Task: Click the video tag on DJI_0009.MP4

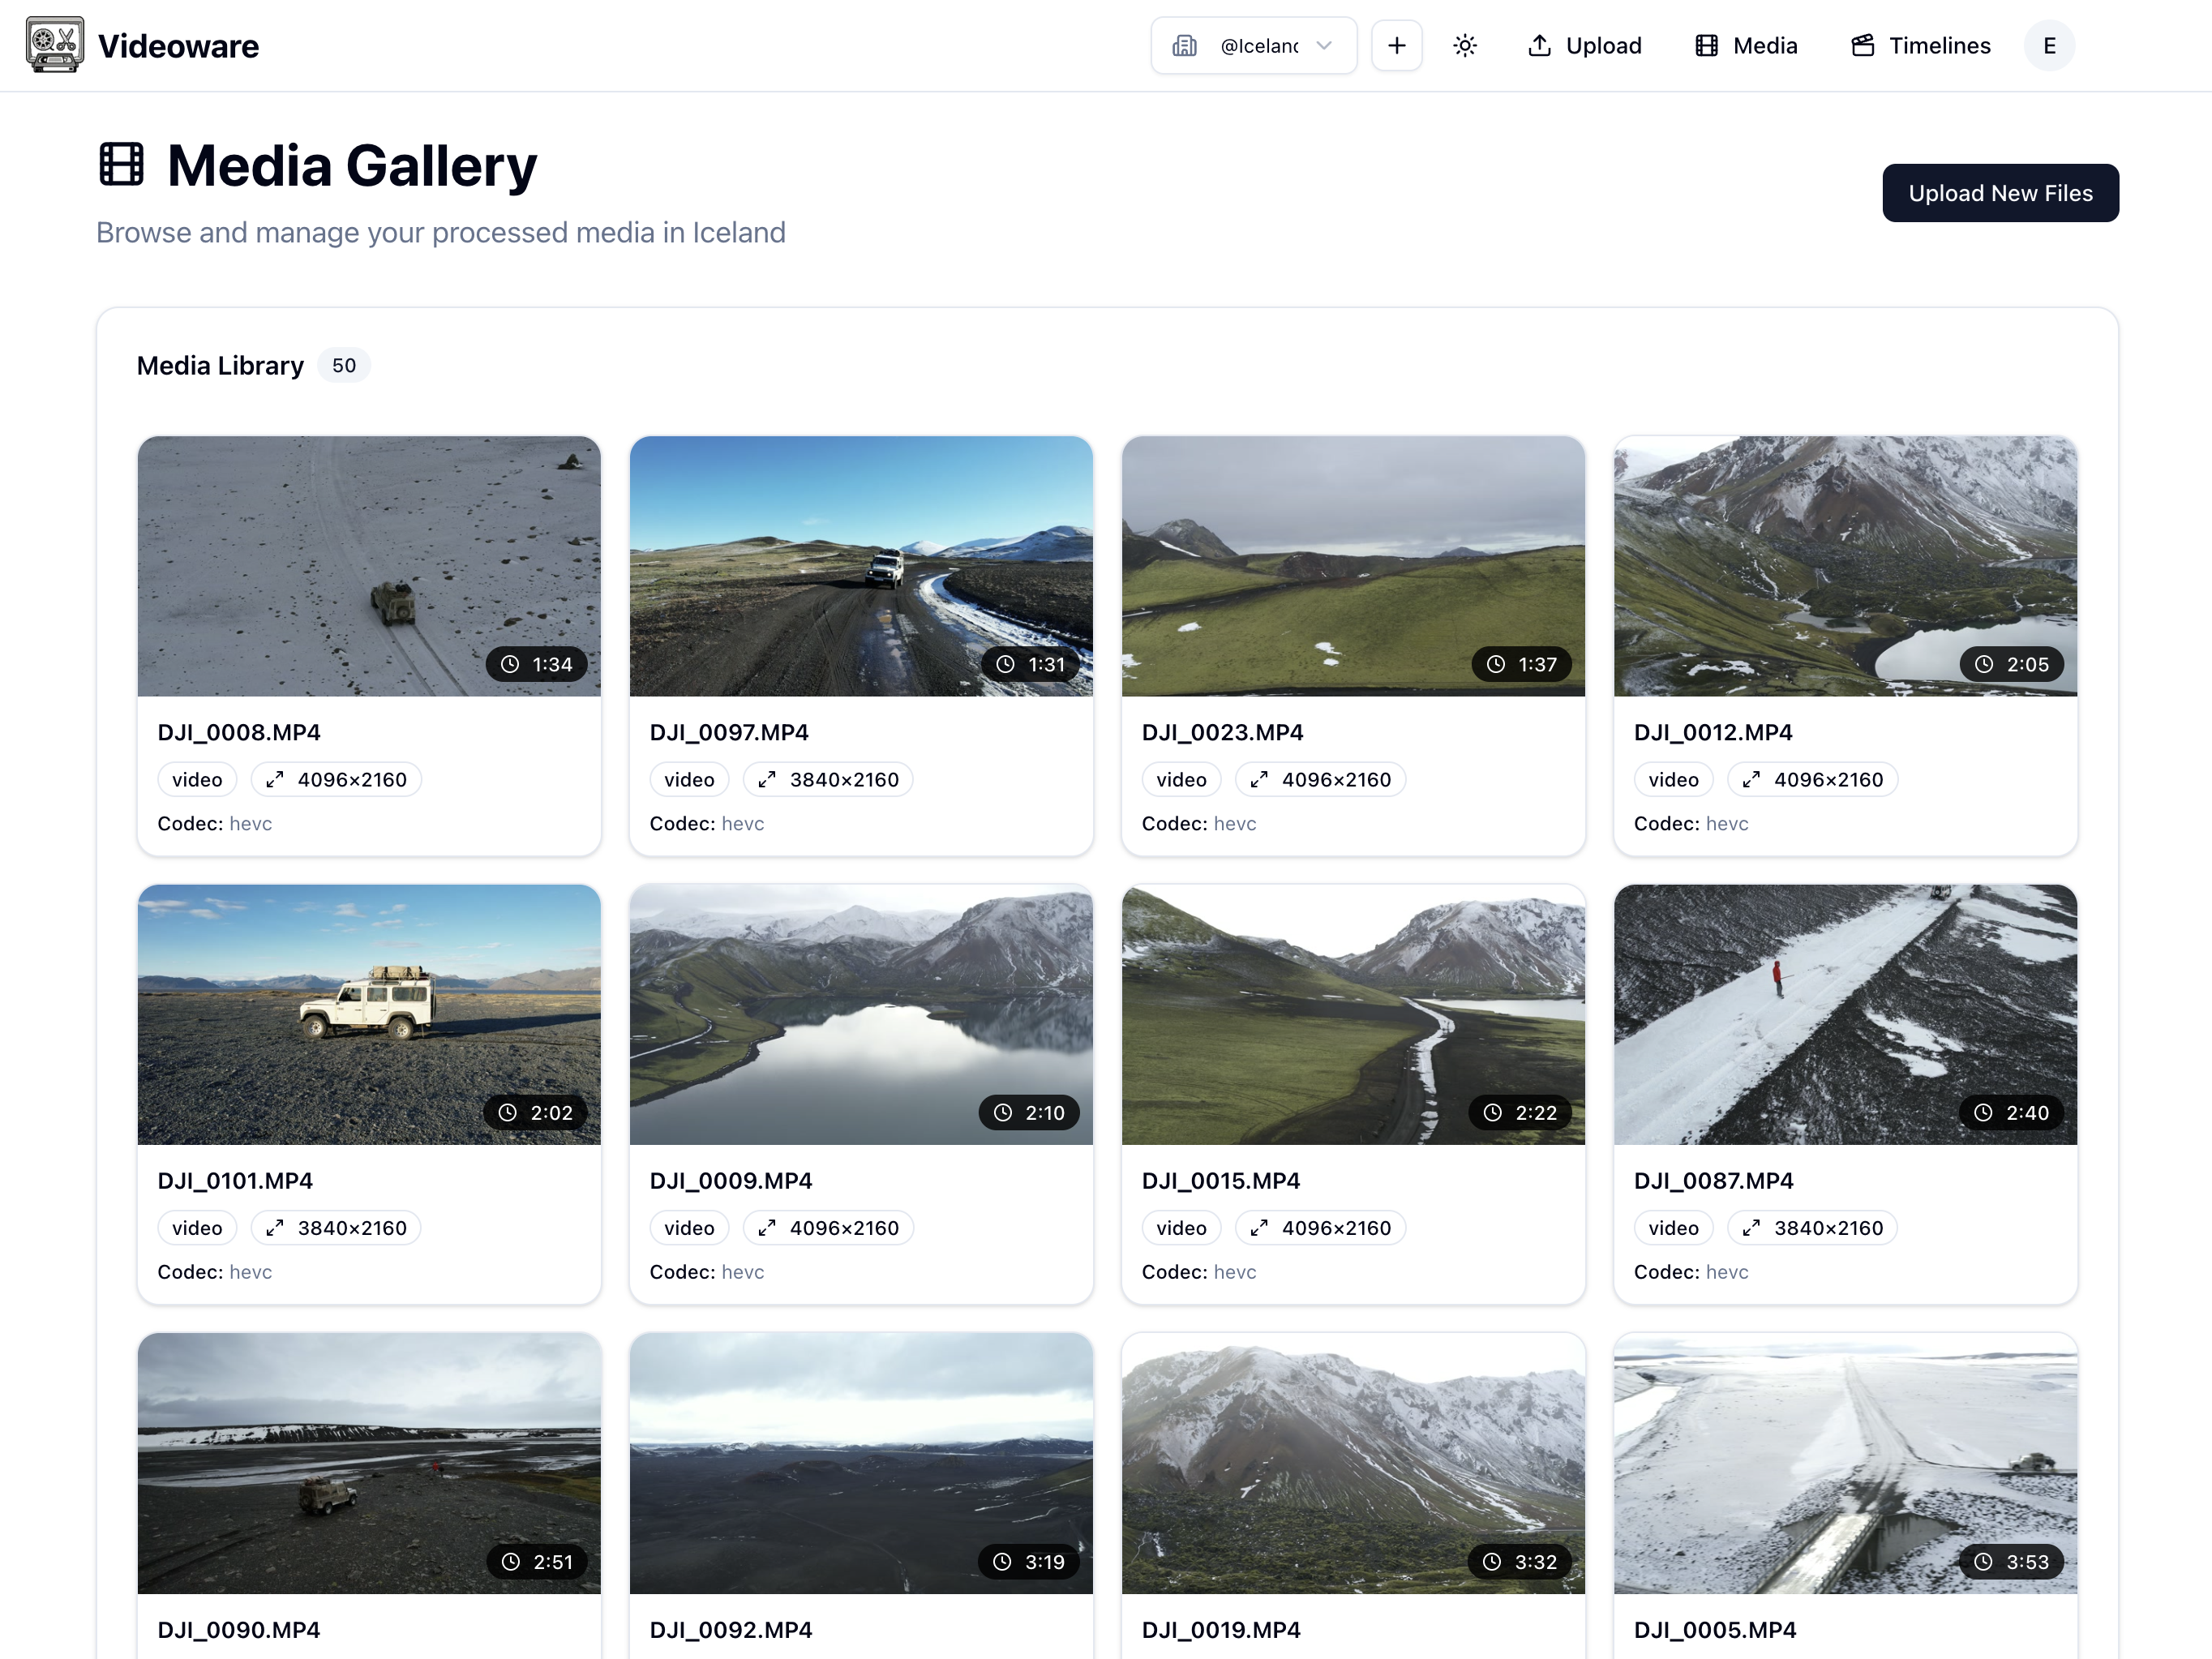Action: click(689, 1227)
